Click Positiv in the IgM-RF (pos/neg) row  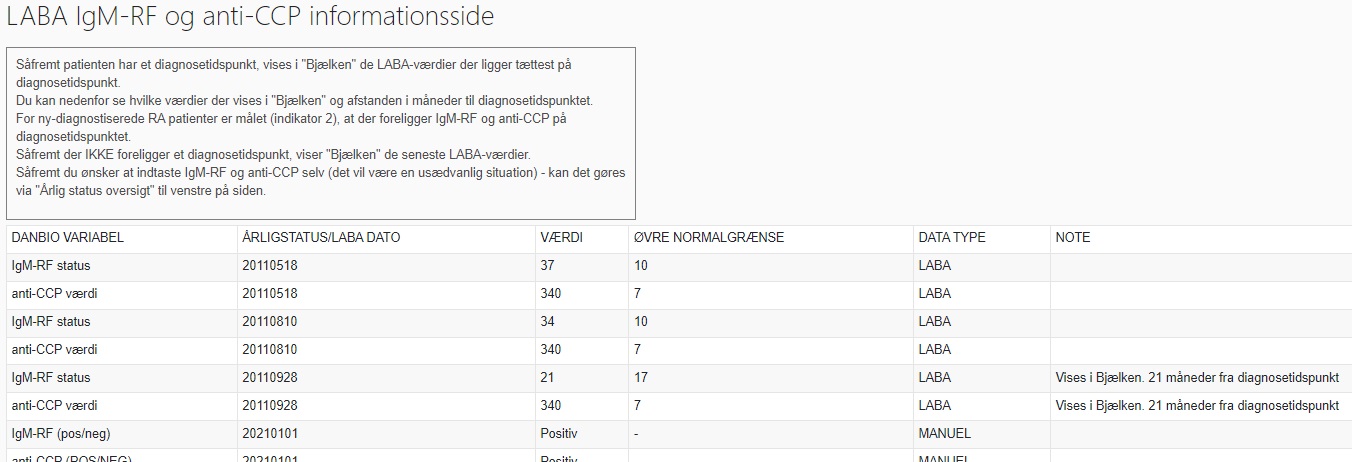pyautogui.click(x=559, y=434)
